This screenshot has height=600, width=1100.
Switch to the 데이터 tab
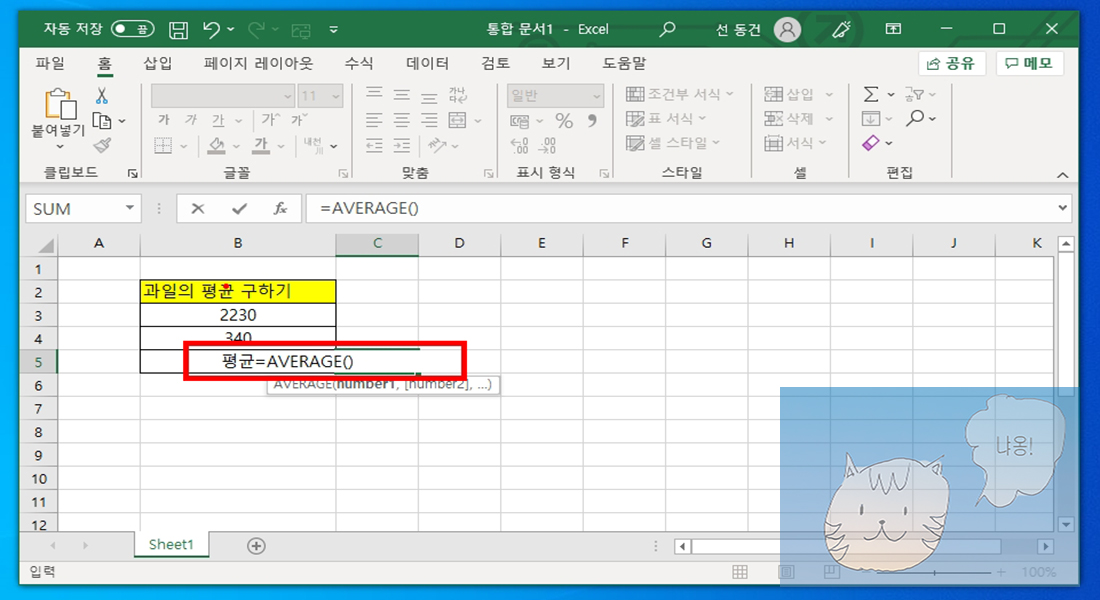tap(427, 63)
